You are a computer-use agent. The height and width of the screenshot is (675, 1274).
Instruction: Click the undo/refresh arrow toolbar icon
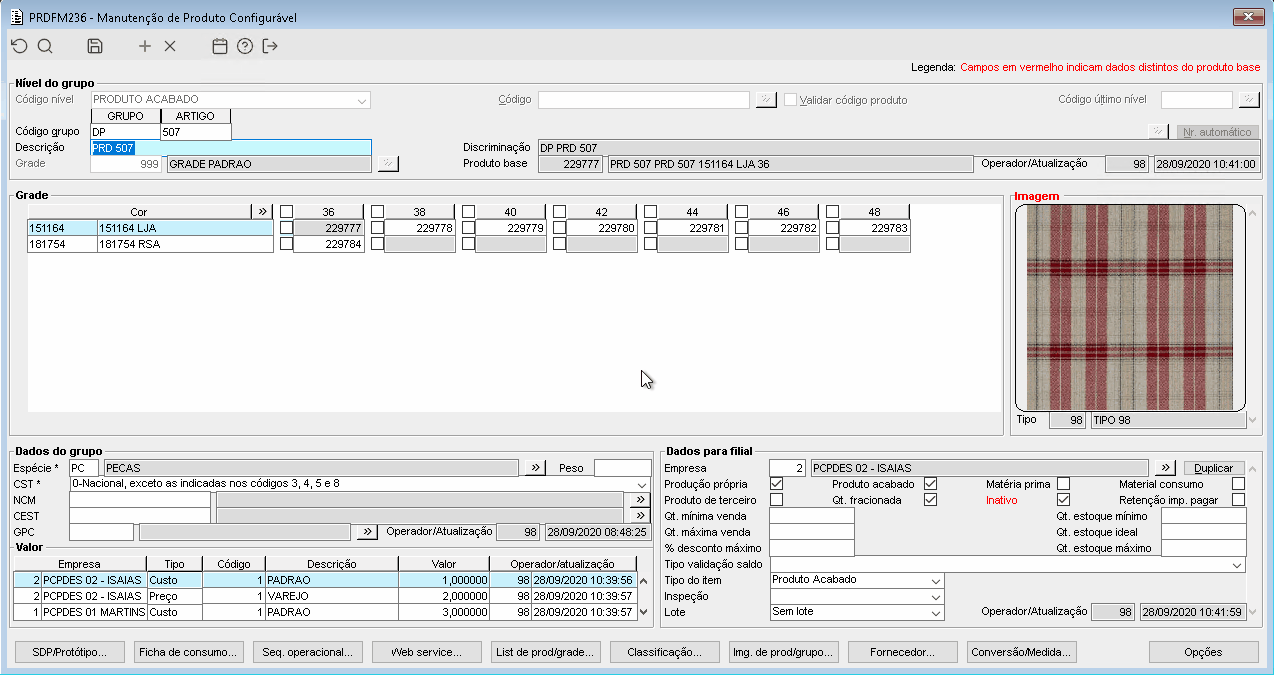tap(19, 46)
